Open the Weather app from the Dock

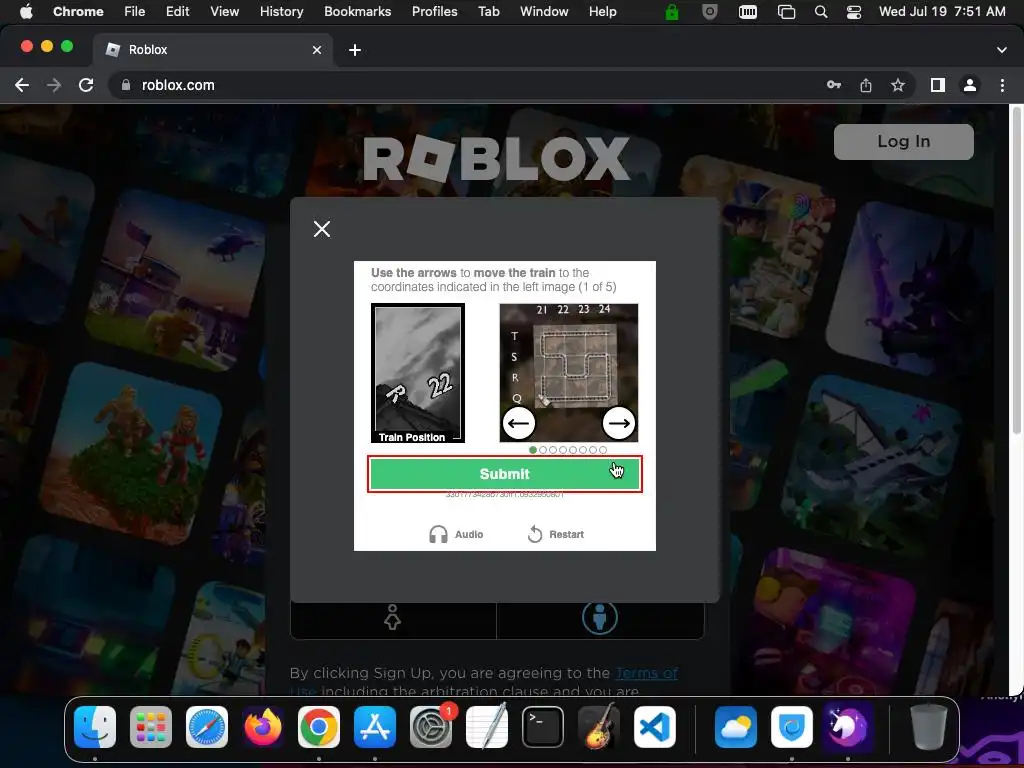click(x=735, y=727)
